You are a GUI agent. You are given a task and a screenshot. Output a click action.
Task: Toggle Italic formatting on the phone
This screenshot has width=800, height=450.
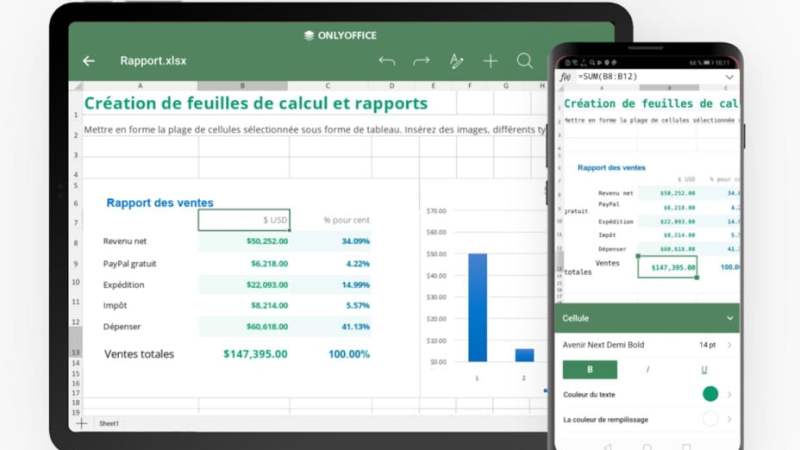648,369
